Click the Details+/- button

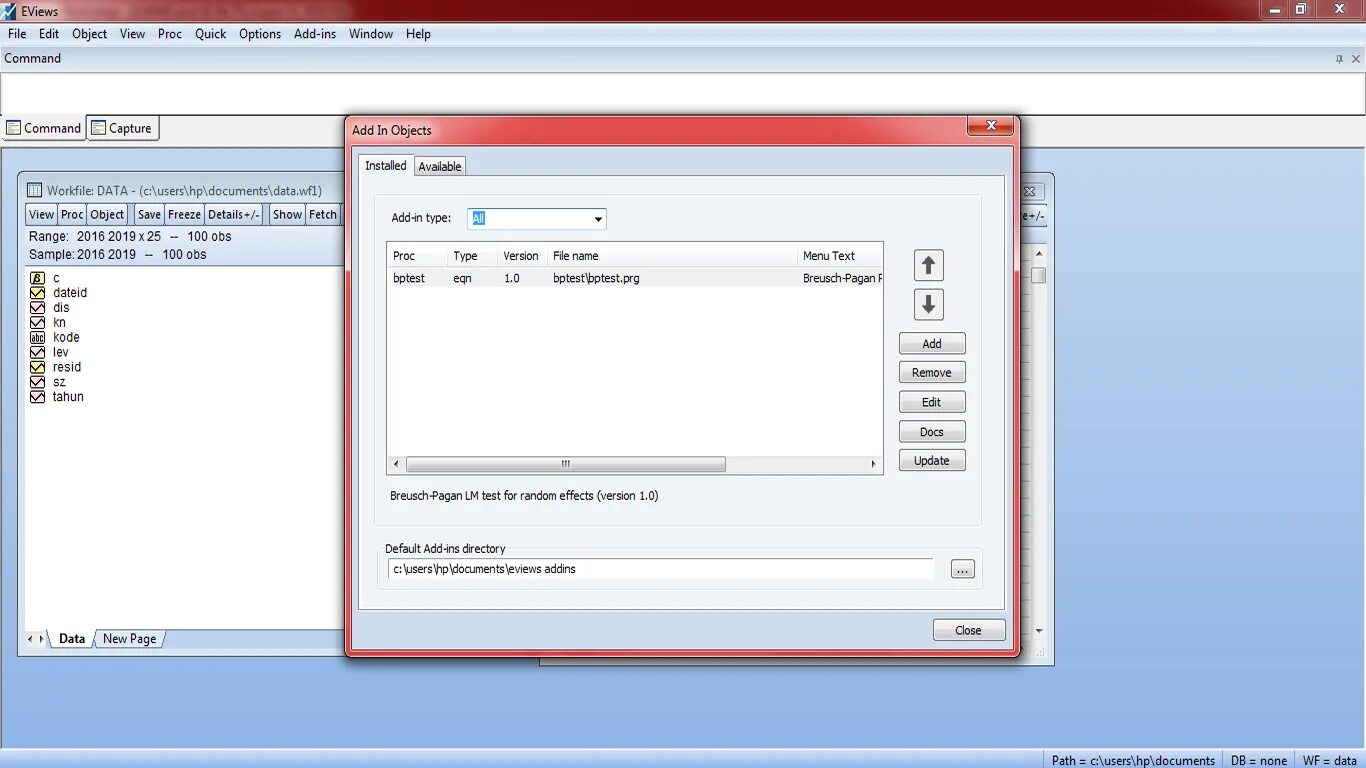234,214
